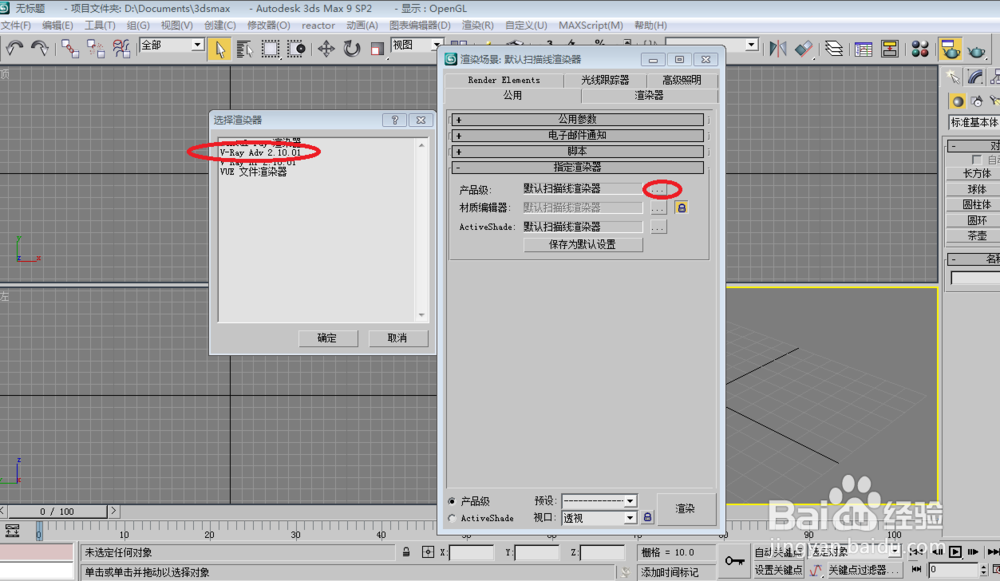Expand the 电子邮件通知 rollout
The width and height of the screenshot is (1000, 581).
click(x=578, y=135)
